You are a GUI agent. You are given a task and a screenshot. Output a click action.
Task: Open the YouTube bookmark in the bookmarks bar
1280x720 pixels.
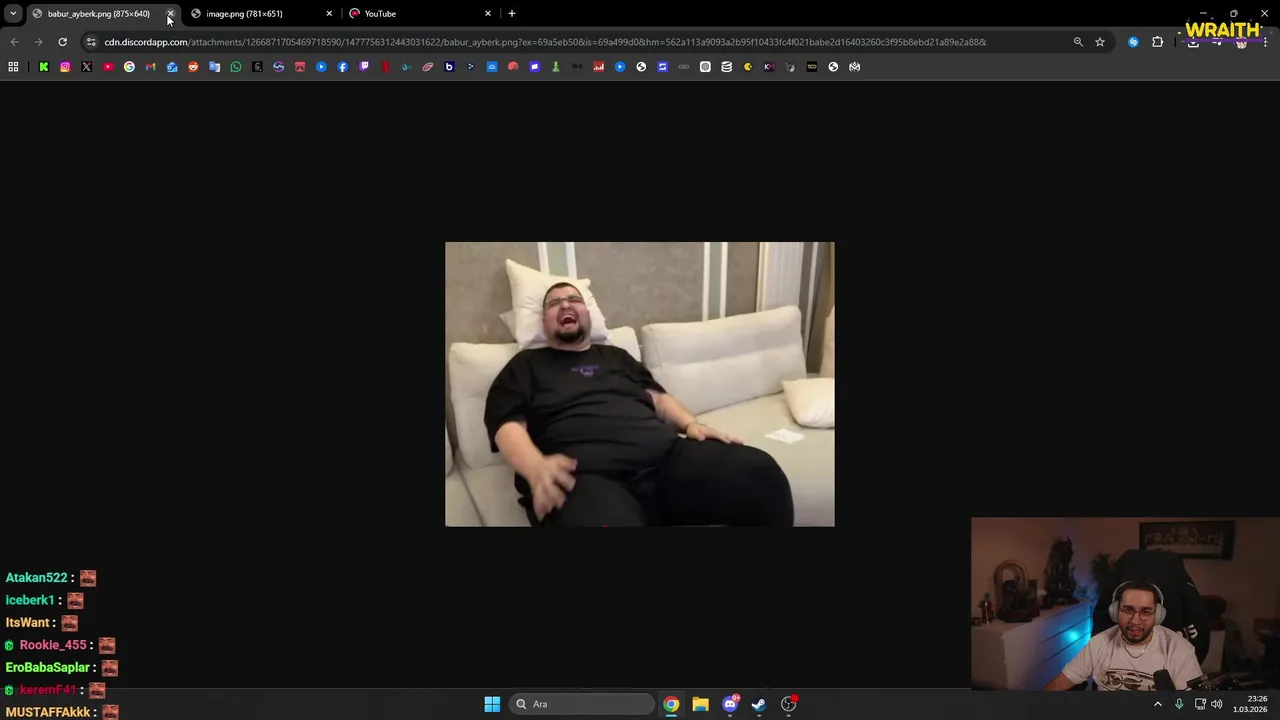click(x=108, y=67)
